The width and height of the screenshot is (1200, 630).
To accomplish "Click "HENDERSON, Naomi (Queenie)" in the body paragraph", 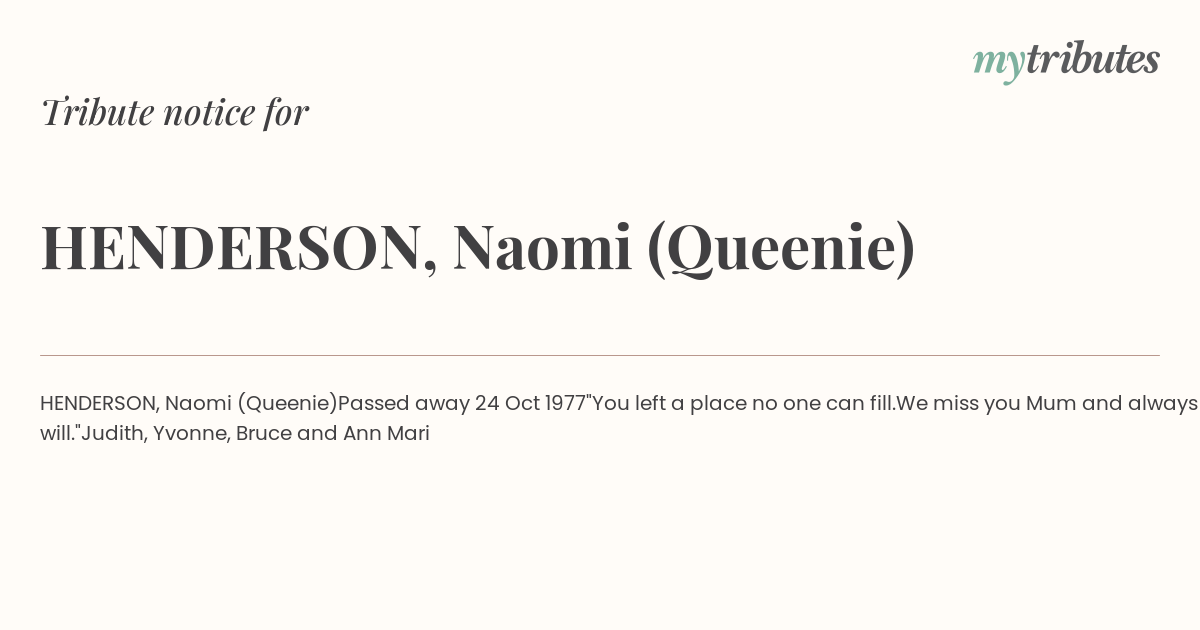I will tap(189, 404).
